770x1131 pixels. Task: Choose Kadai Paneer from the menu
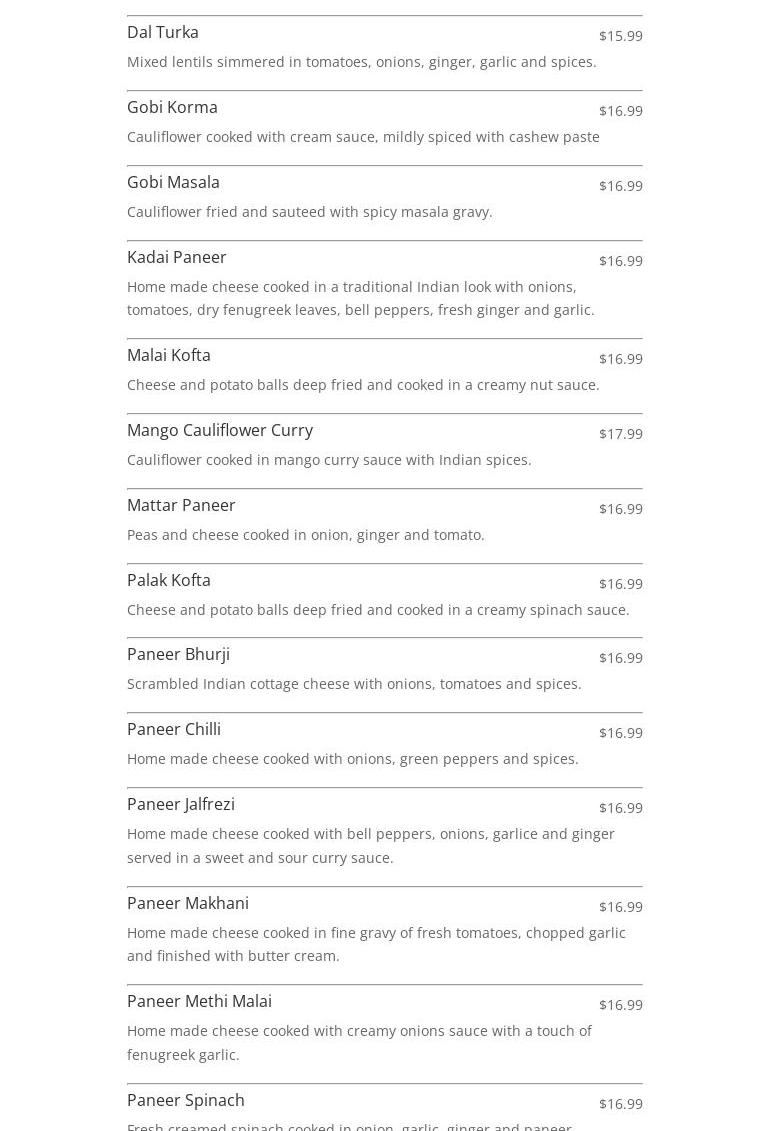tap(177, 258)
